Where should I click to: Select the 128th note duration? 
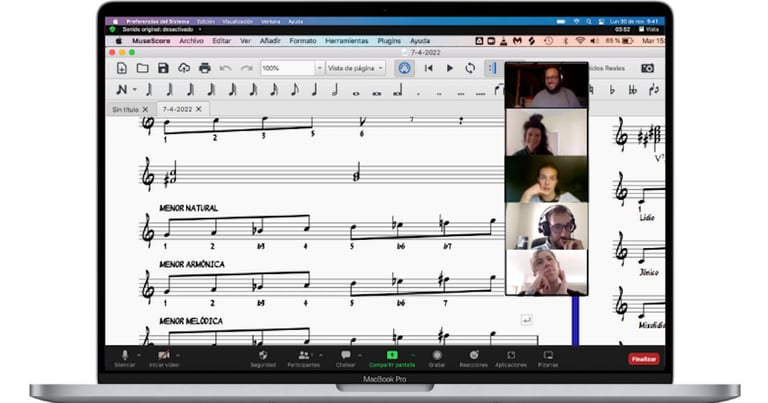tap(212, 89)
